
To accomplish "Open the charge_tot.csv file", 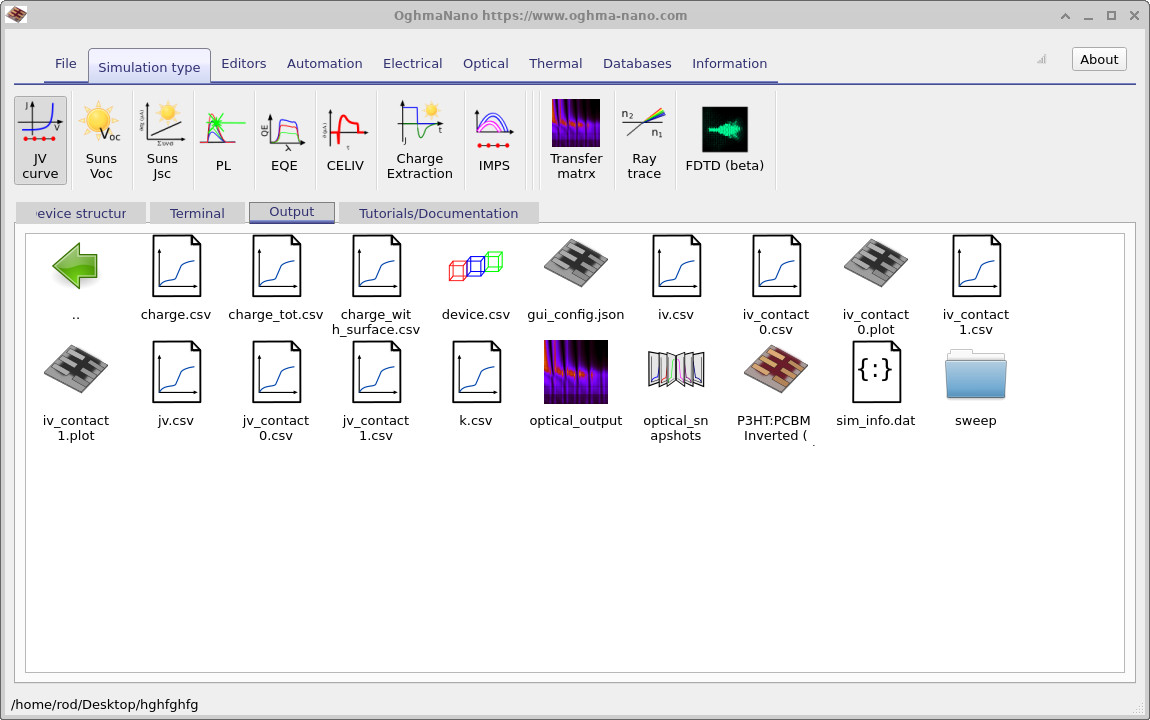I will 276,279.
